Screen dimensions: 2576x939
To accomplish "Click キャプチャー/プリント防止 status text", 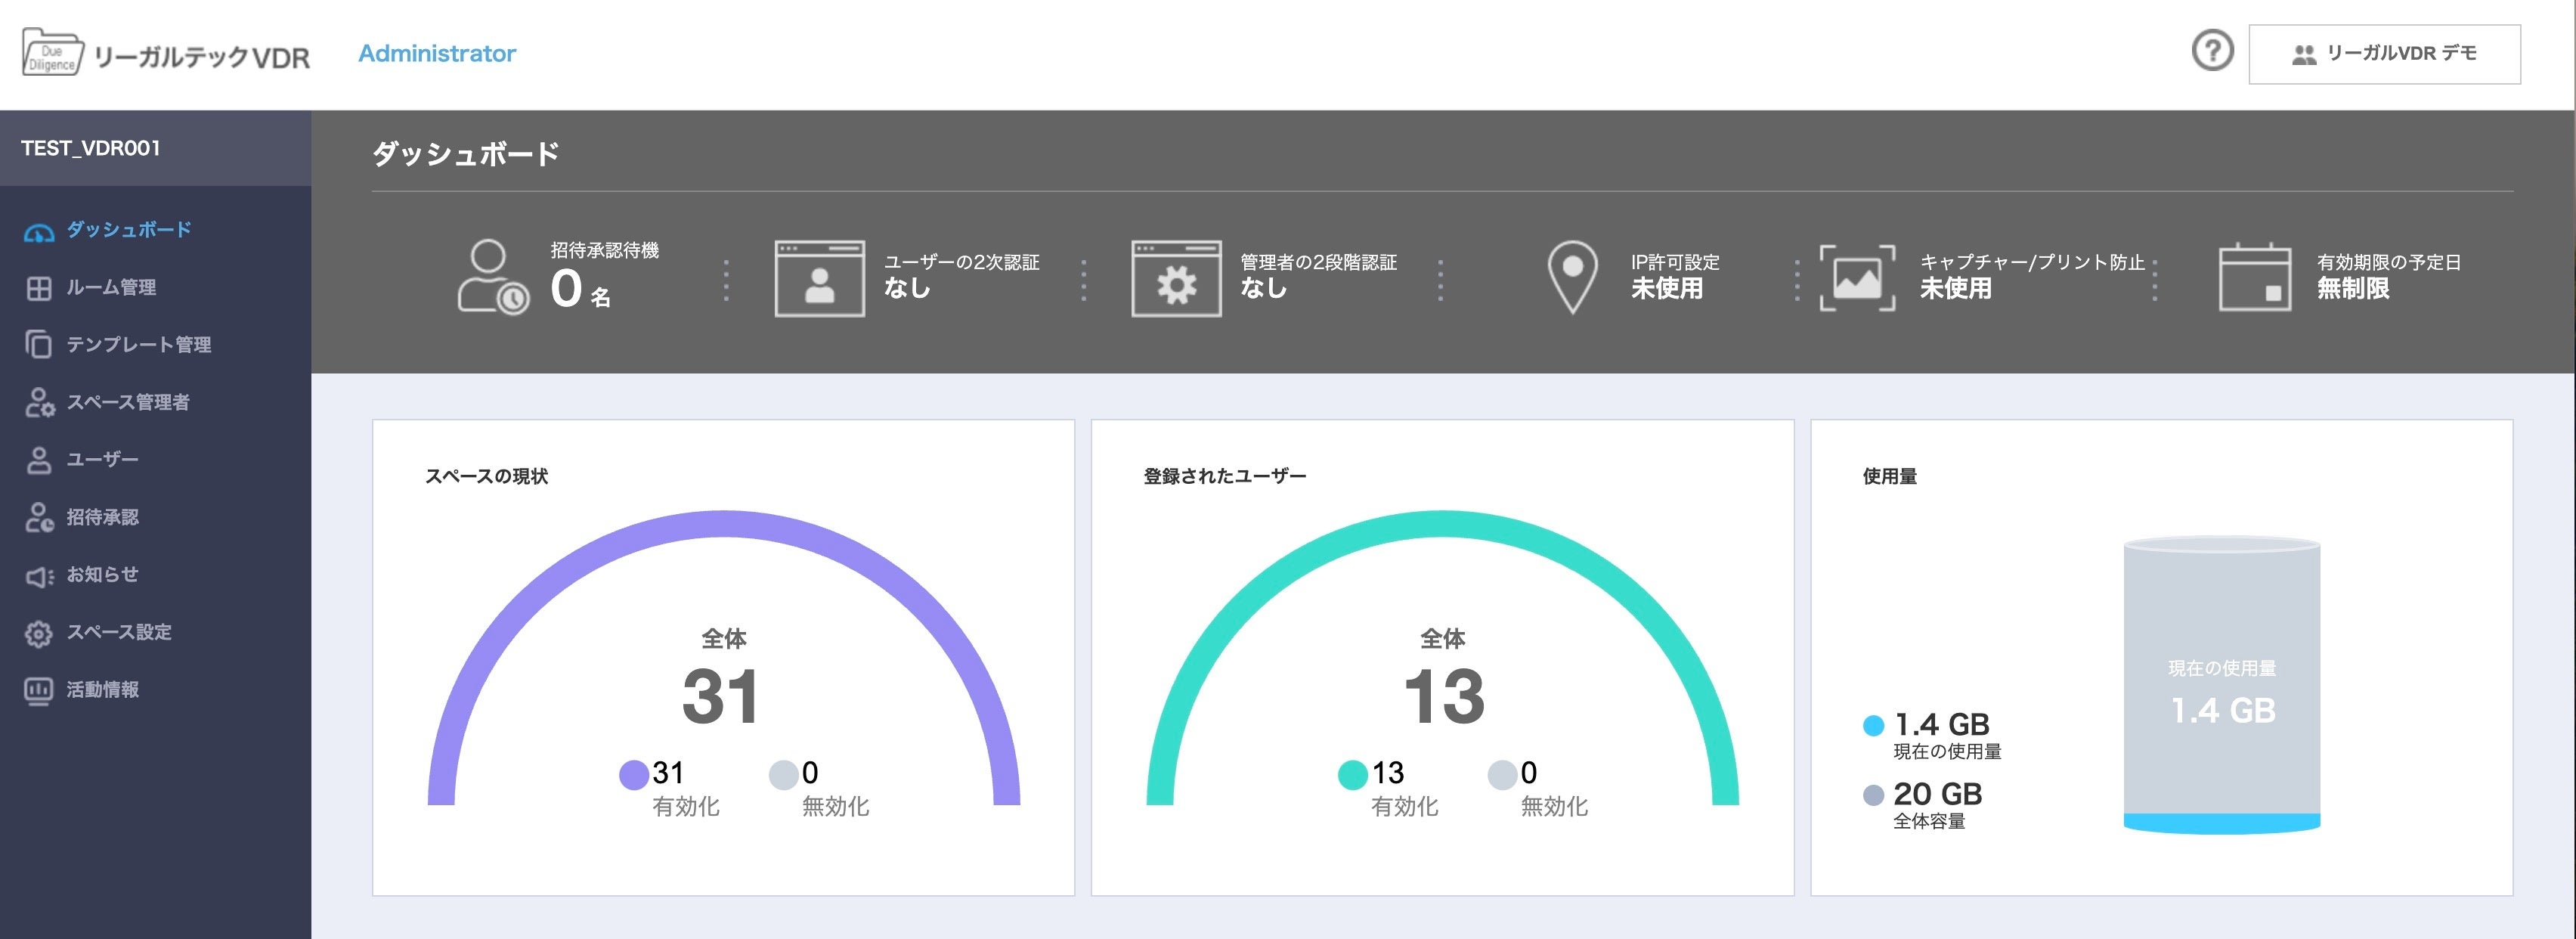I will pos(2032,275).
